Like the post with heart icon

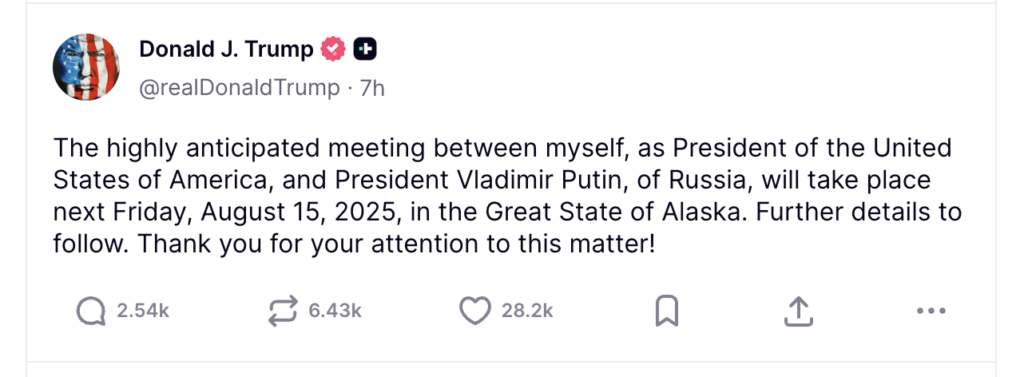coord(475,311)
